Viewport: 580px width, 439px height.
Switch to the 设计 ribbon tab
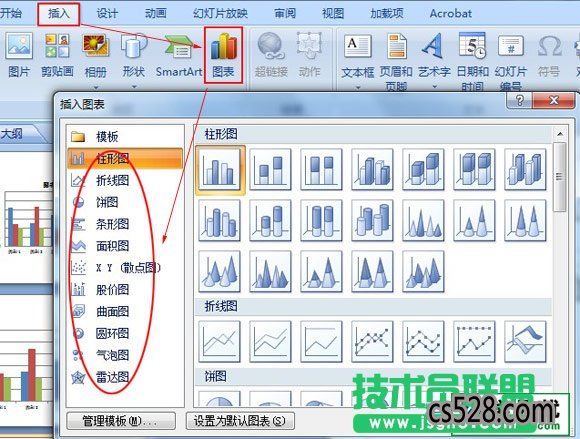[x=107, y=14]
